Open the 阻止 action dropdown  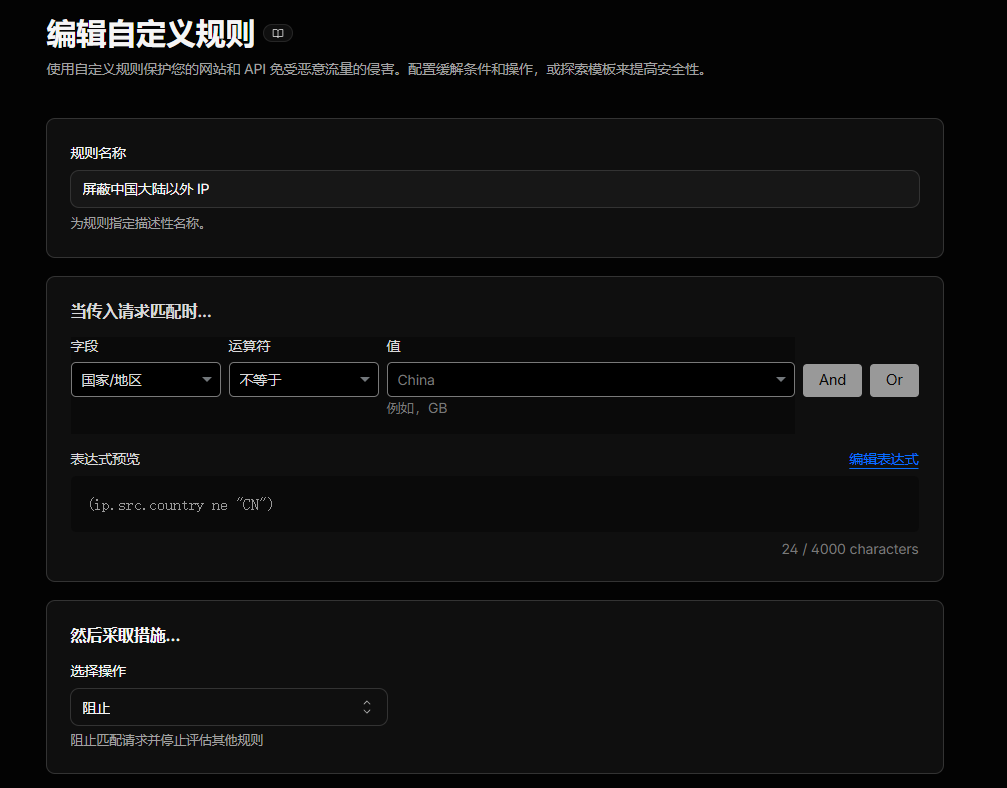coord(229,707)
